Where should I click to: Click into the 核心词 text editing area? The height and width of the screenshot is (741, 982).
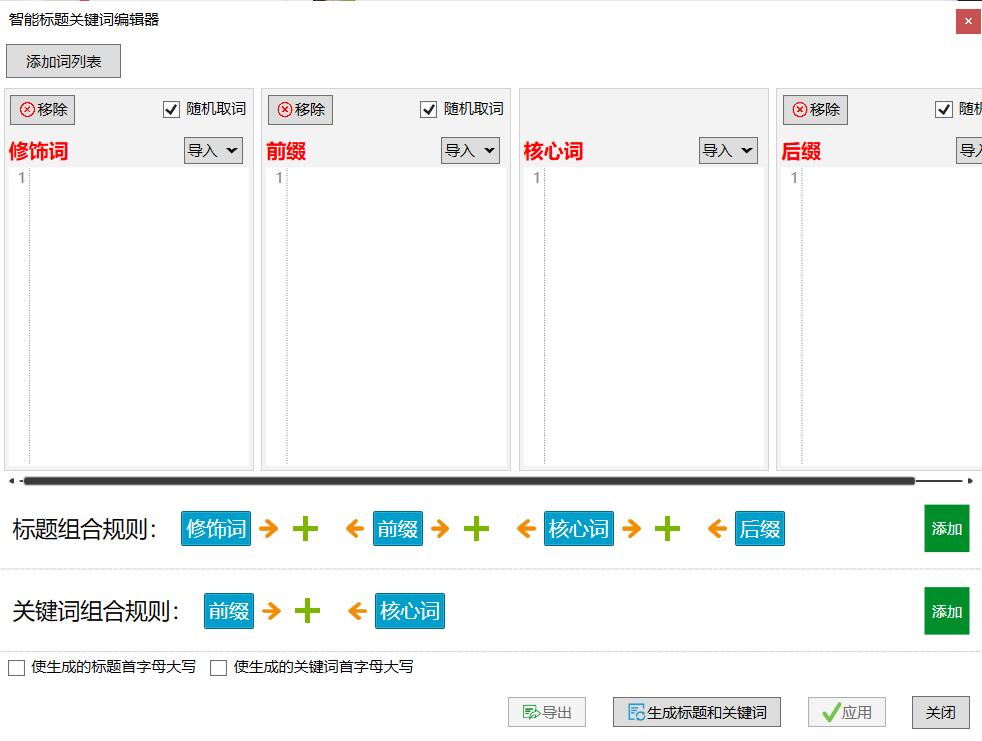click(655, 316)
